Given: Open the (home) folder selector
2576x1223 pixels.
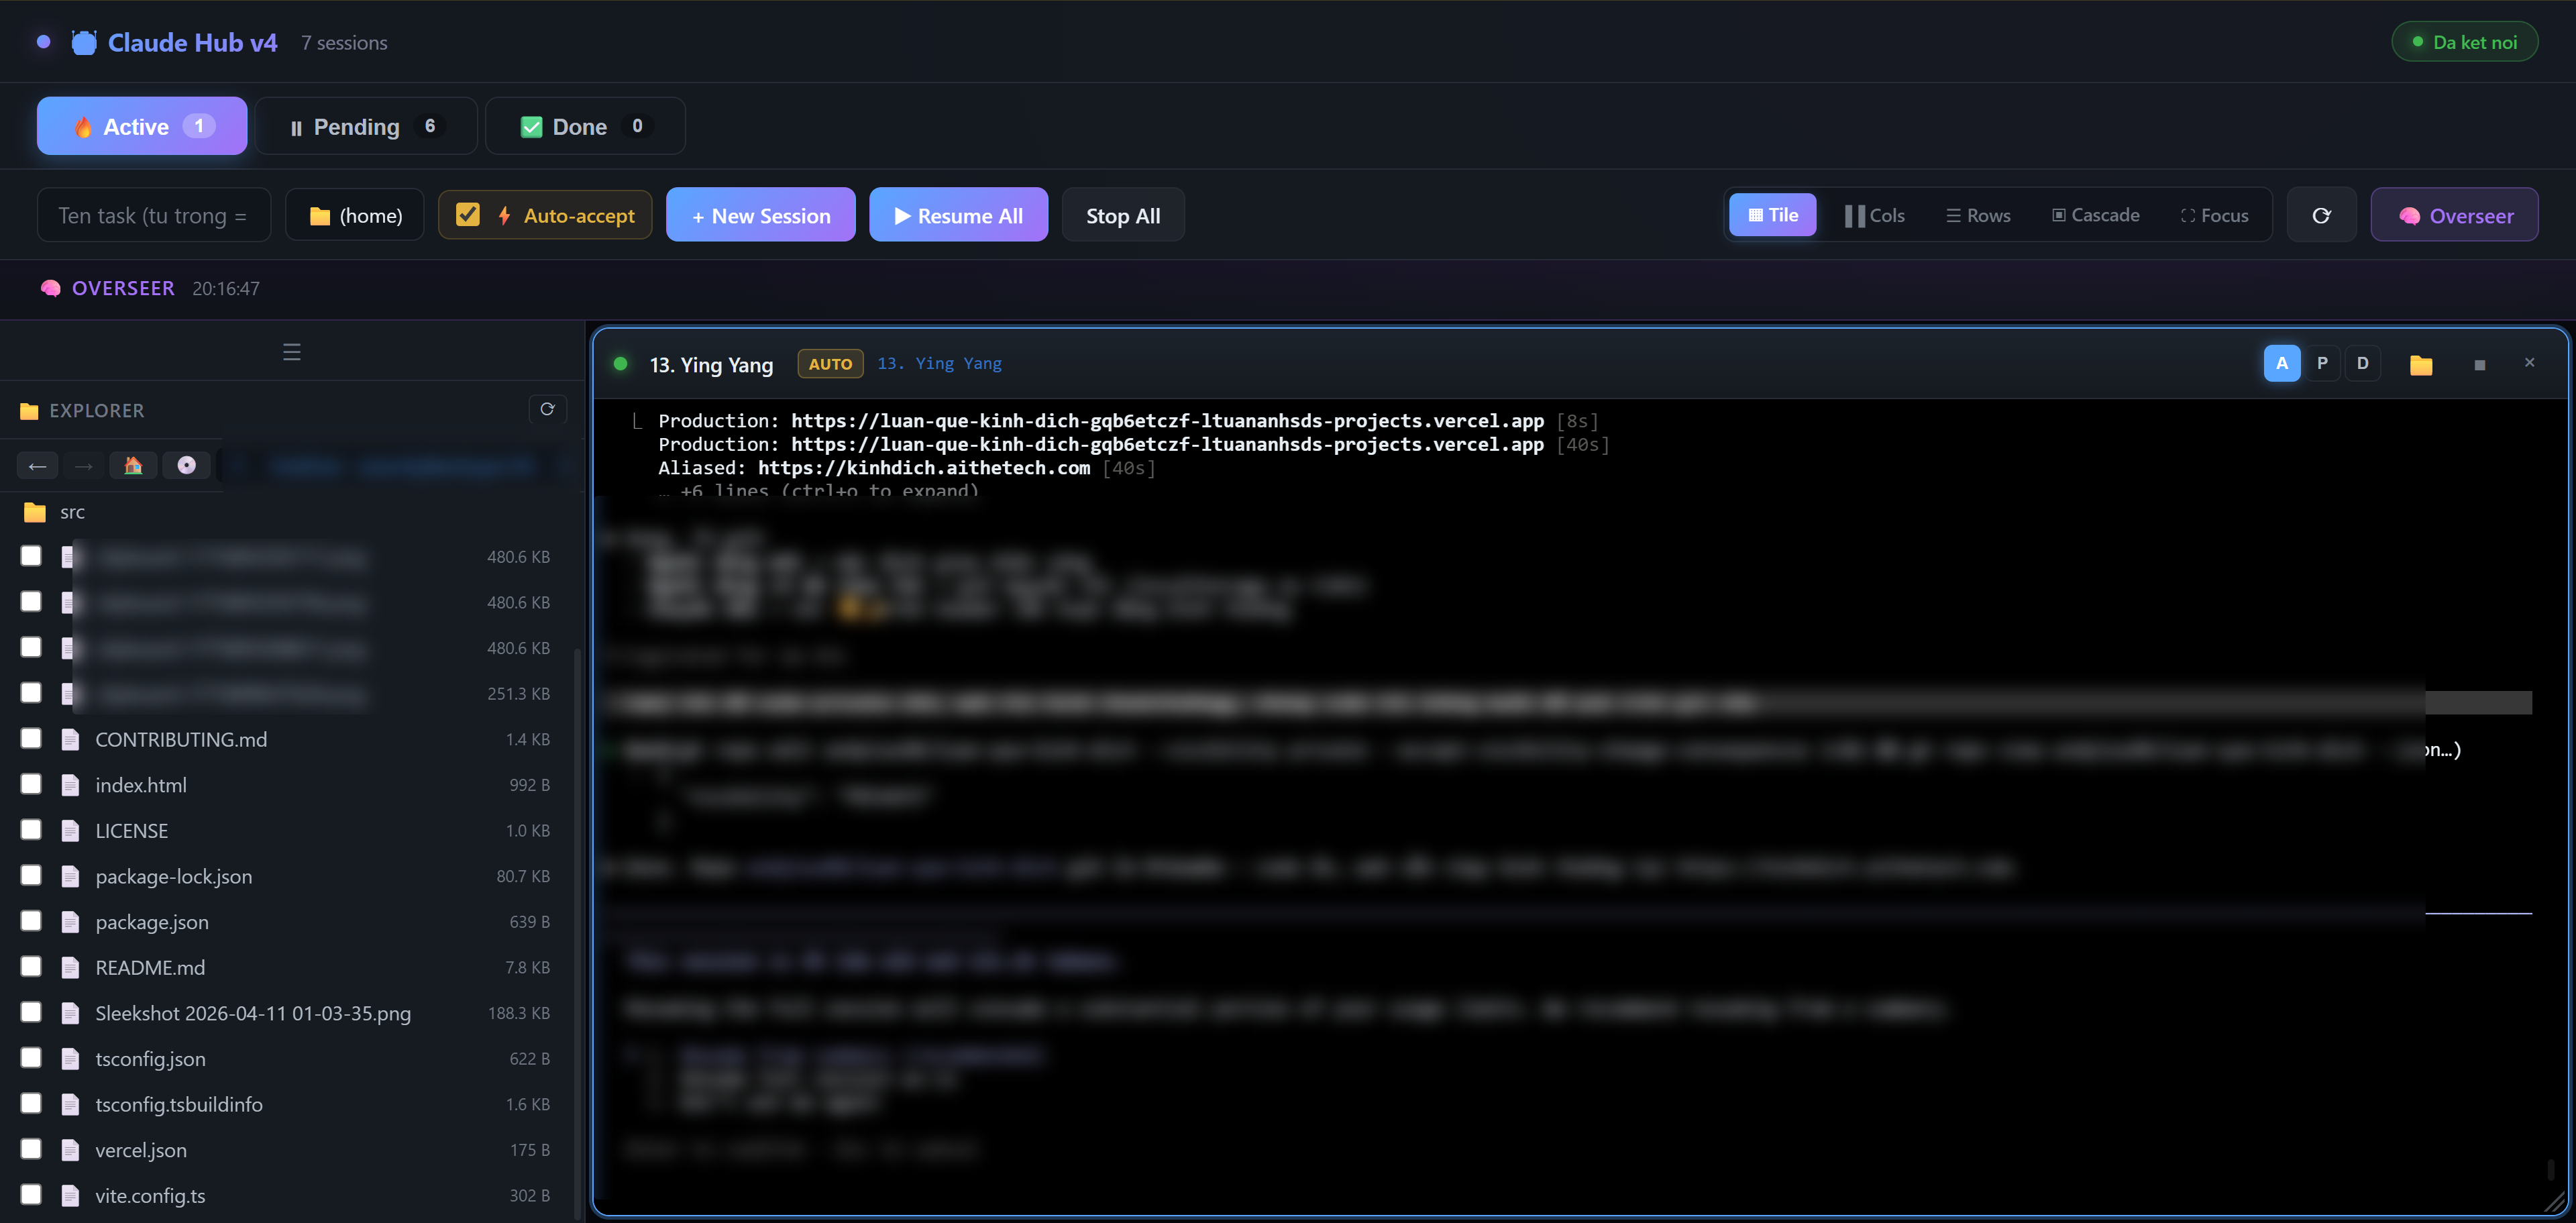Looking at the screenshot, I should [x=355, y=215].
